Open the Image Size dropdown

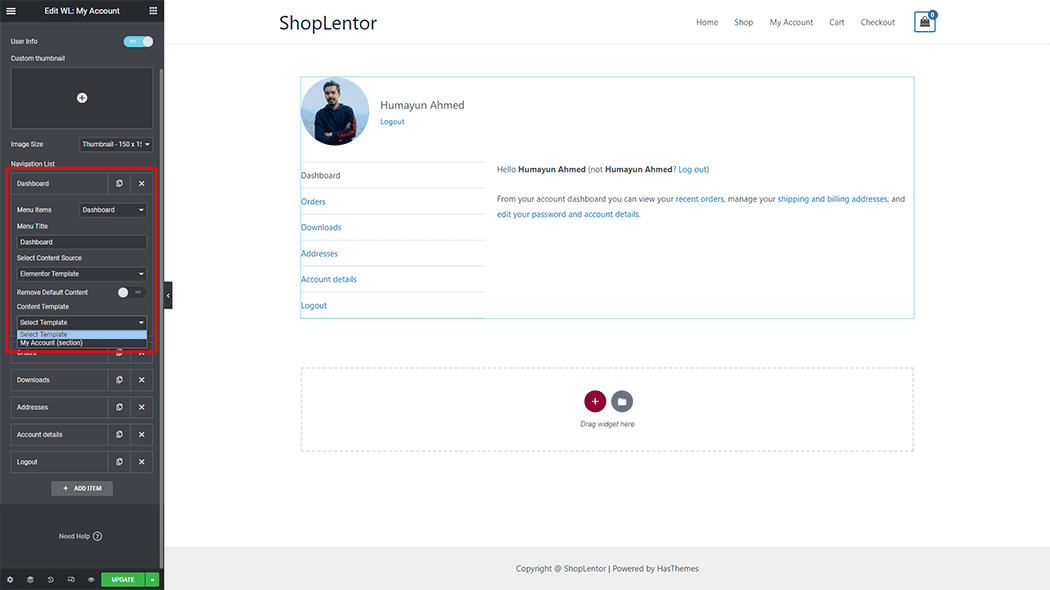(x=115, y=144)
